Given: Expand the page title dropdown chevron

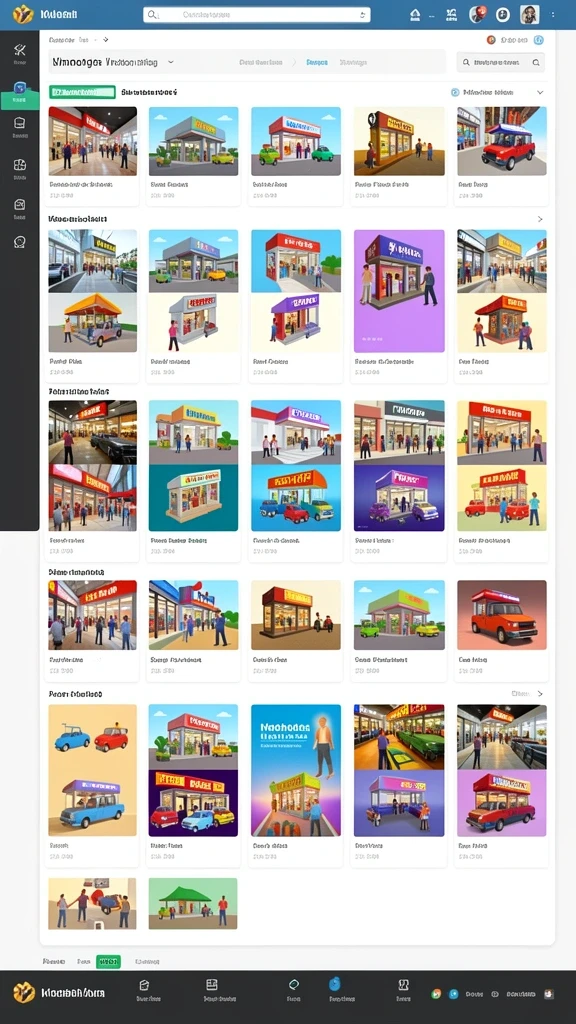Looking at the screenshot, I should coord(171,62).
